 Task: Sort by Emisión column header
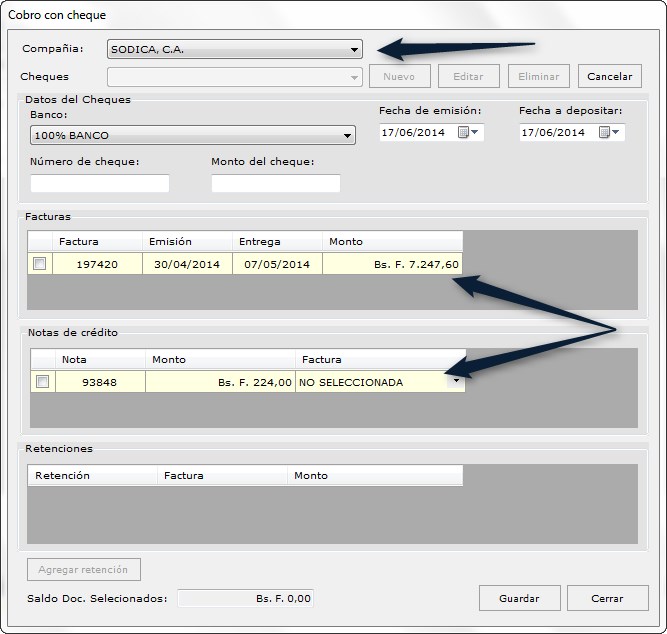[x=187, y=241]
